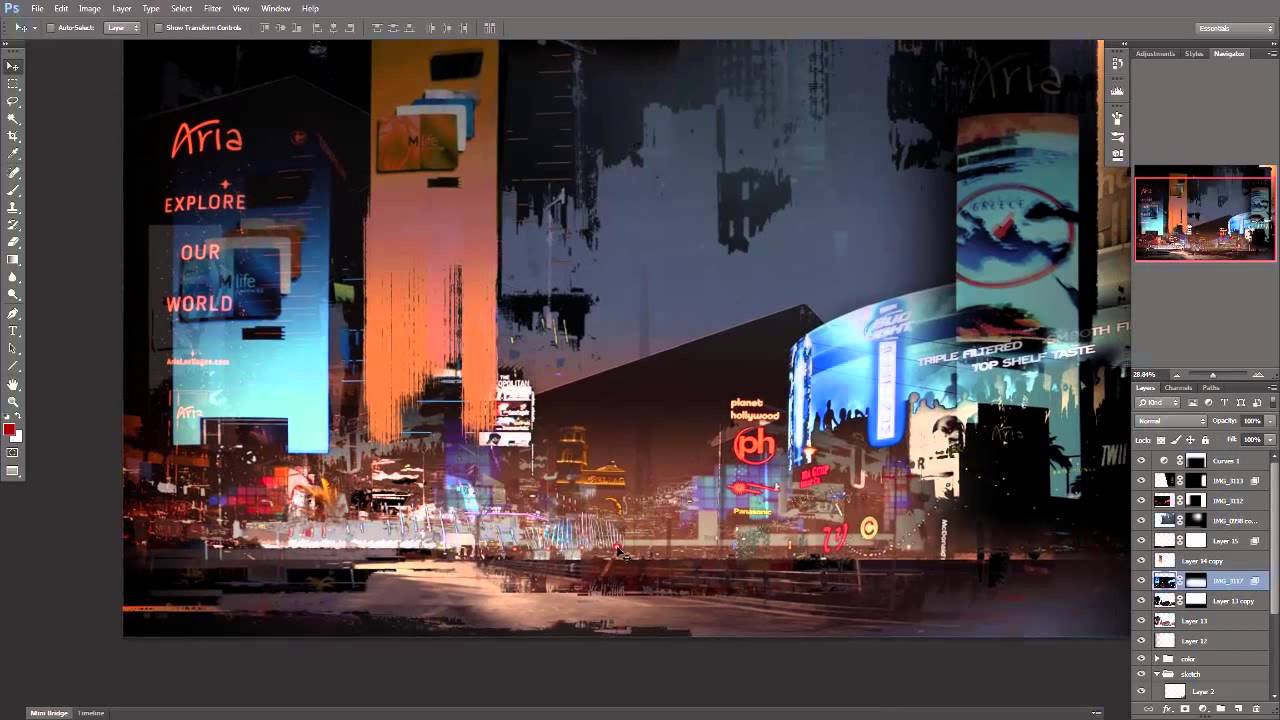Select the Blur tool
The width and height of the screenshot is (1280, 720).
[x=13, y=277]
